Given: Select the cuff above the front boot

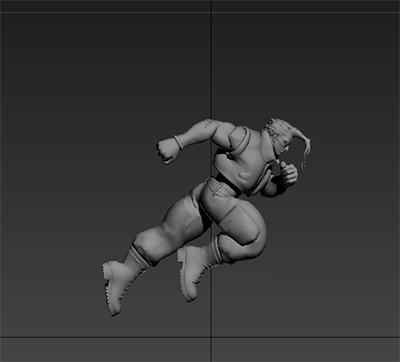Looking at the screenshot, I should 217,251.
